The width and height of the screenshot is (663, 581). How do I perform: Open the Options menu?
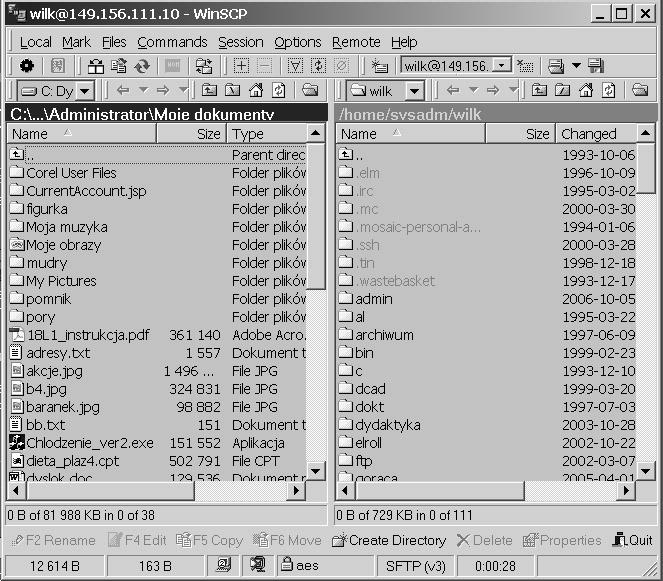298,42
